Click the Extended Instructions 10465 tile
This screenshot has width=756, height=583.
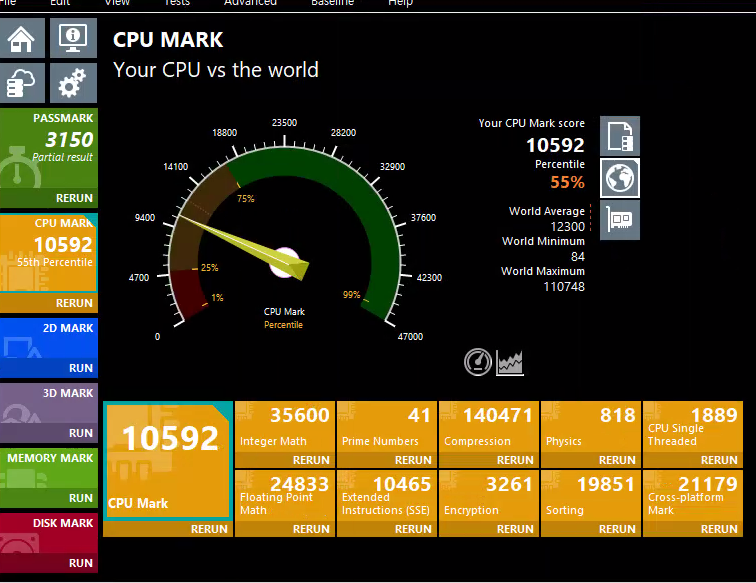tap(387, 496)
